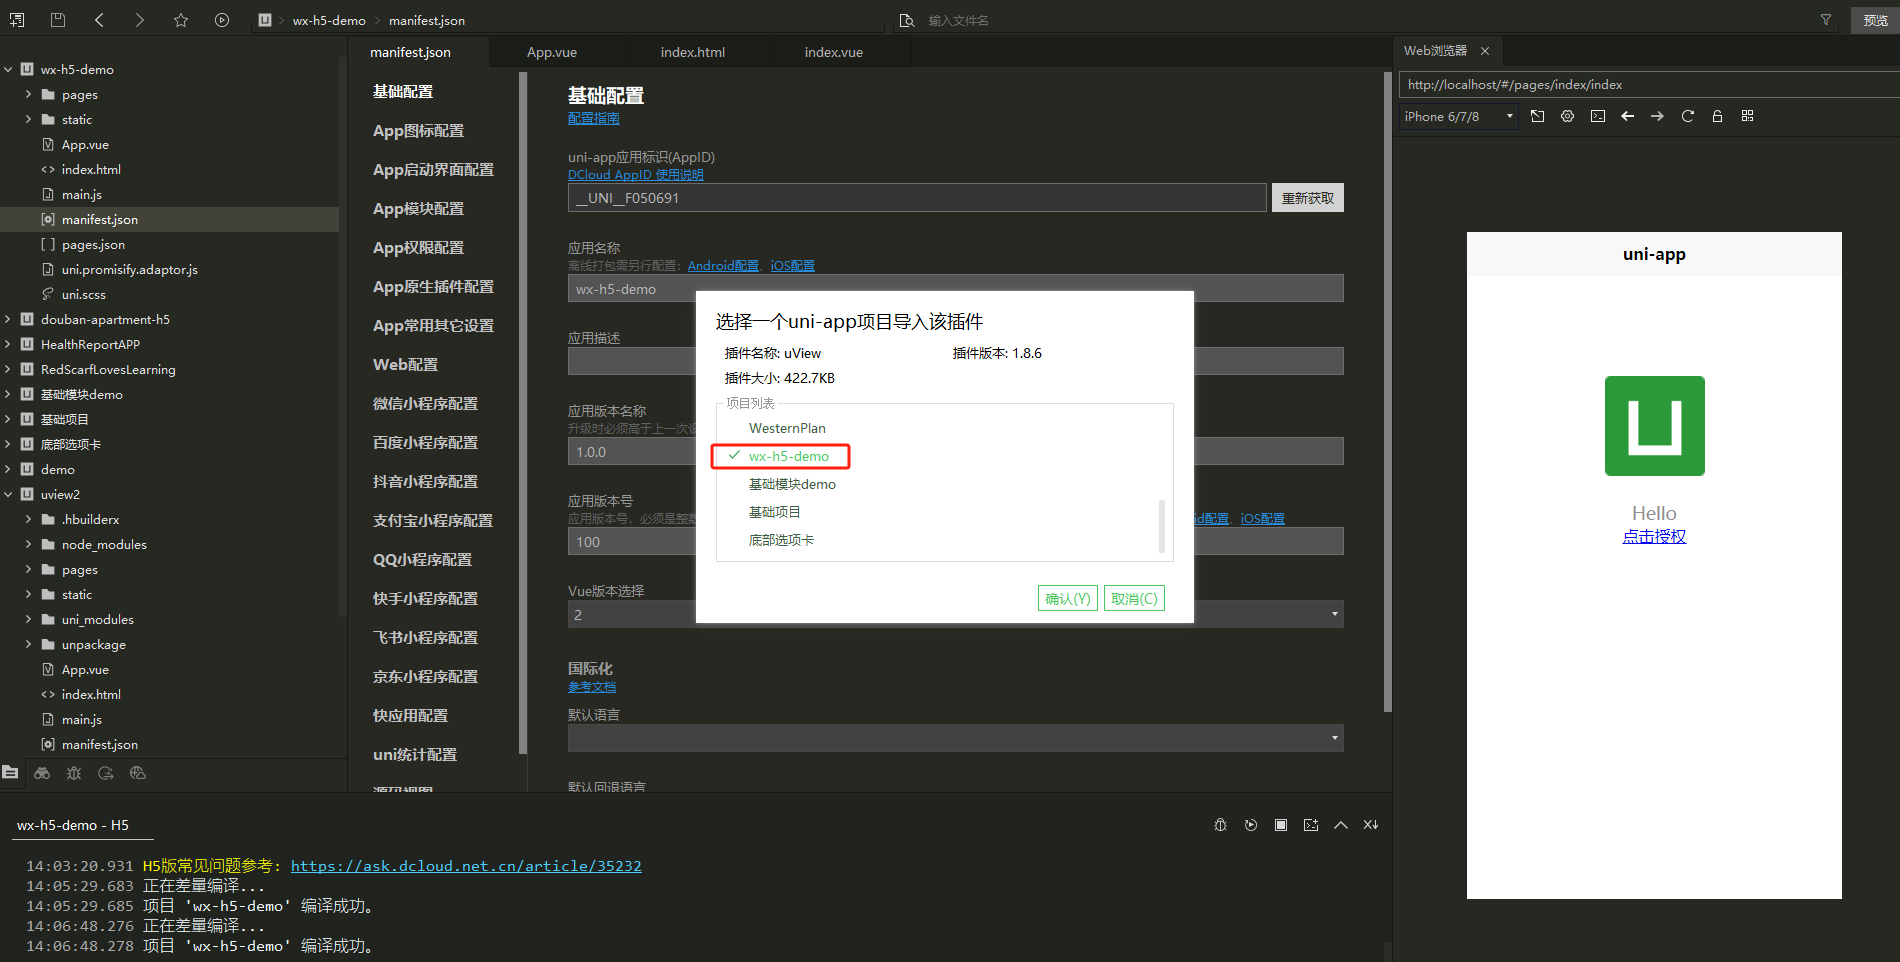
Task: Open 微信小程序配置 section
Action: [425, 404]
